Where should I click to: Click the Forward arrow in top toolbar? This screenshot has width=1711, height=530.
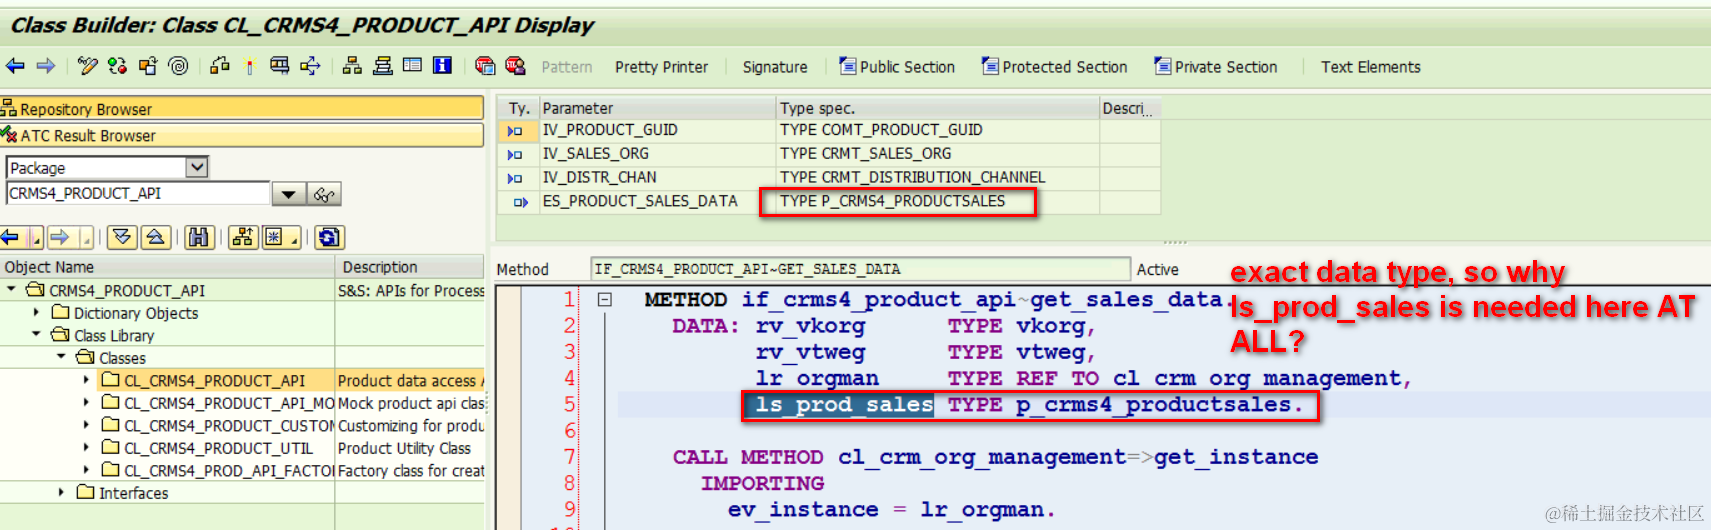tap(46, 66)
